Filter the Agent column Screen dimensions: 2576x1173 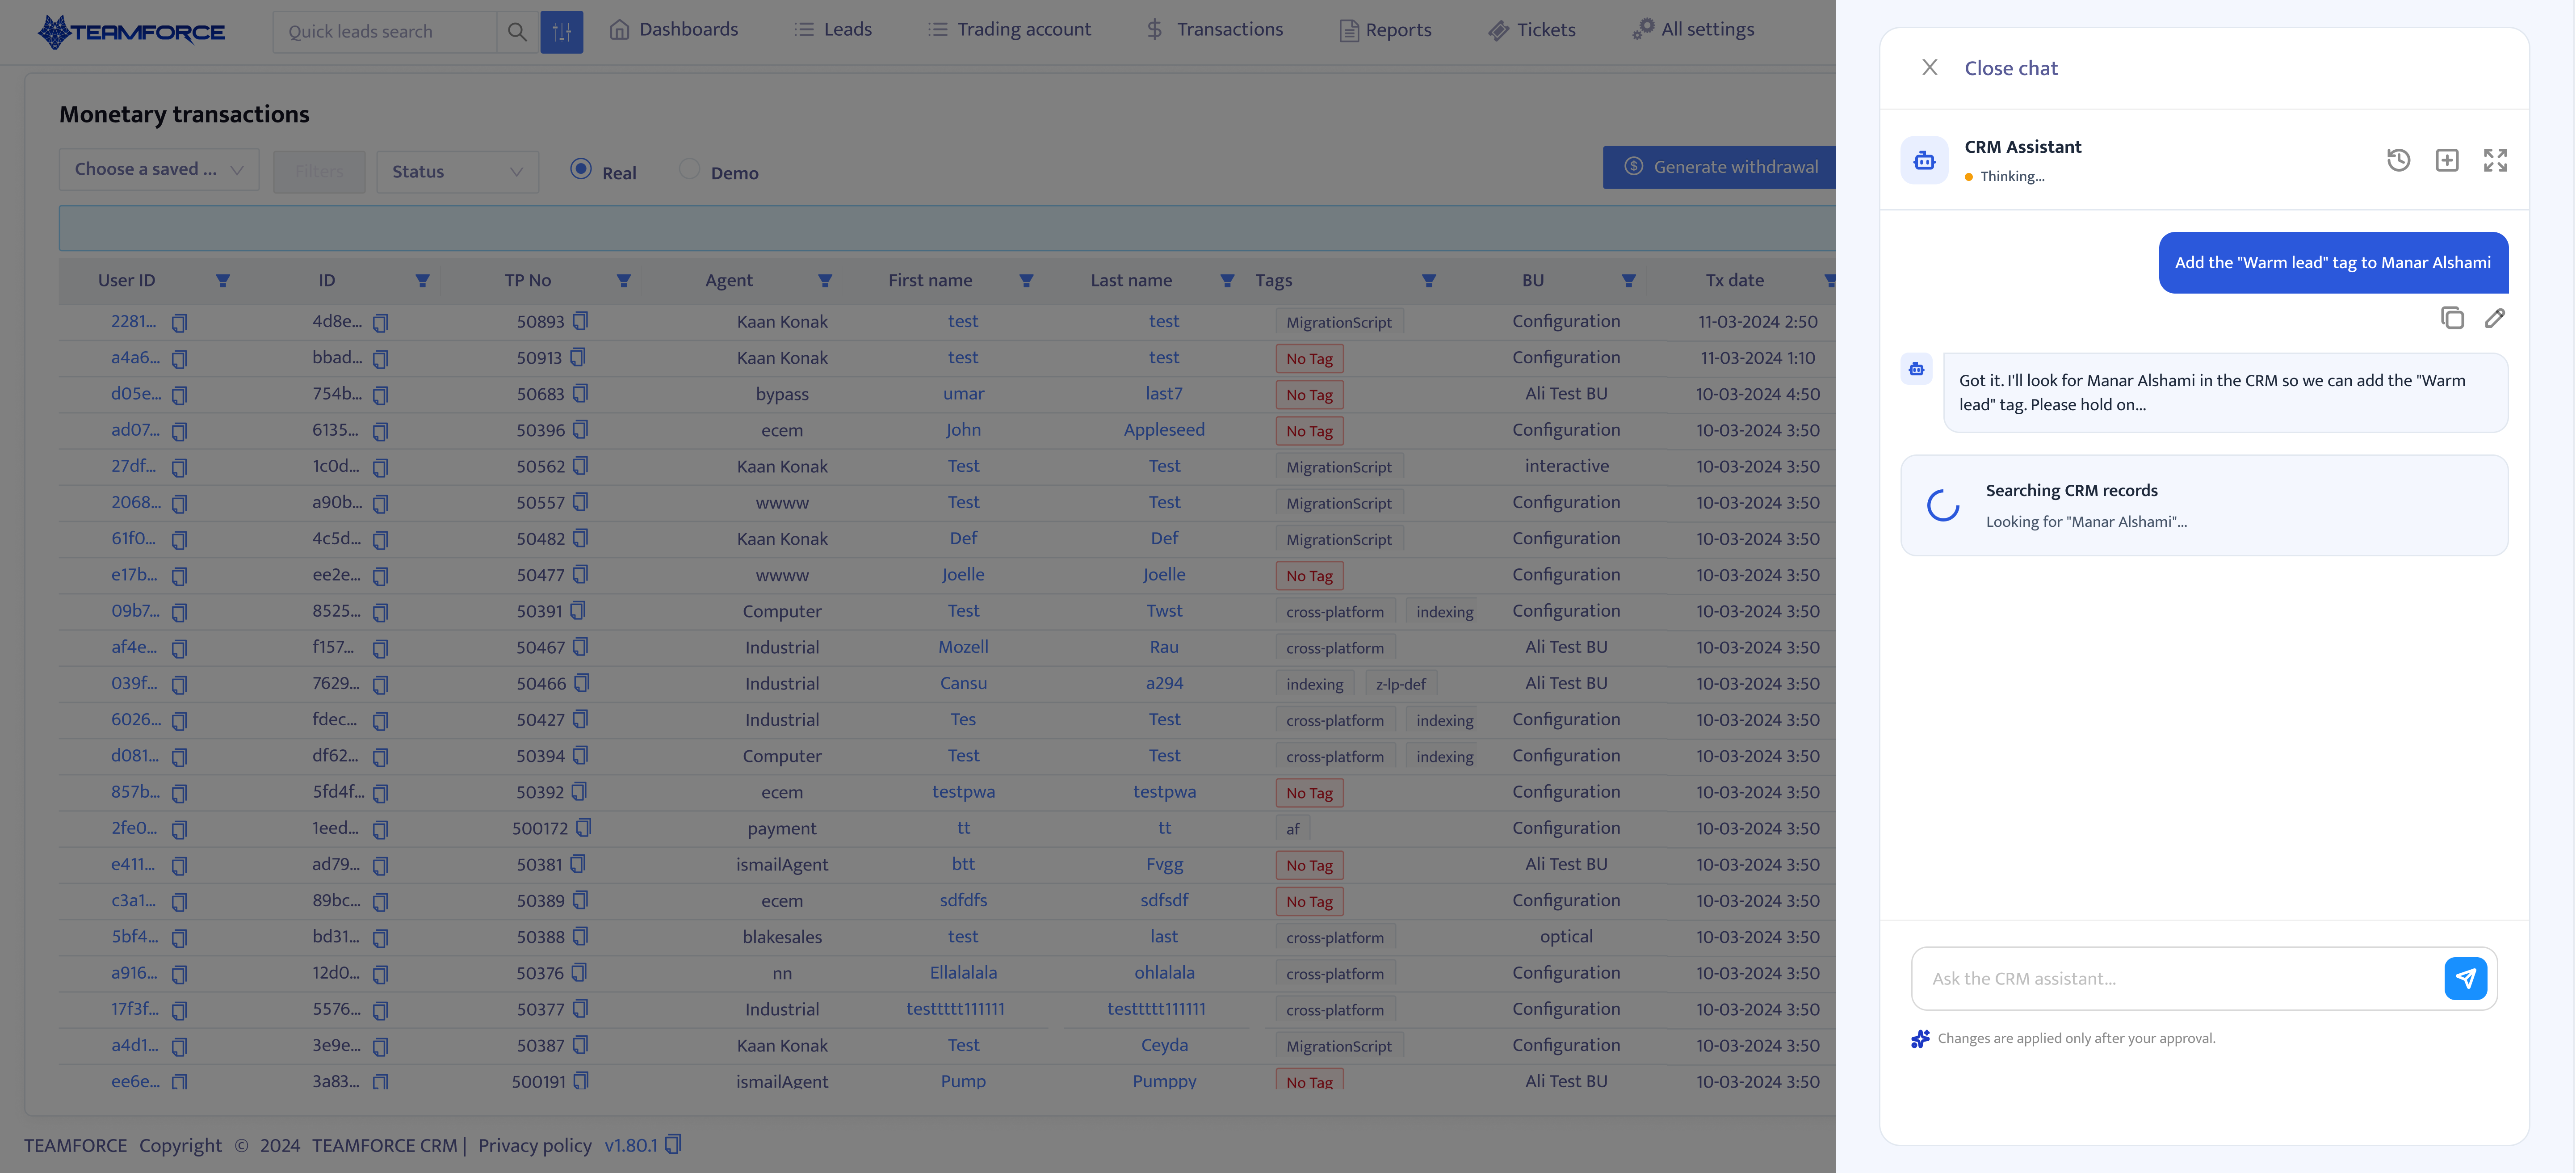coord(825,281)
